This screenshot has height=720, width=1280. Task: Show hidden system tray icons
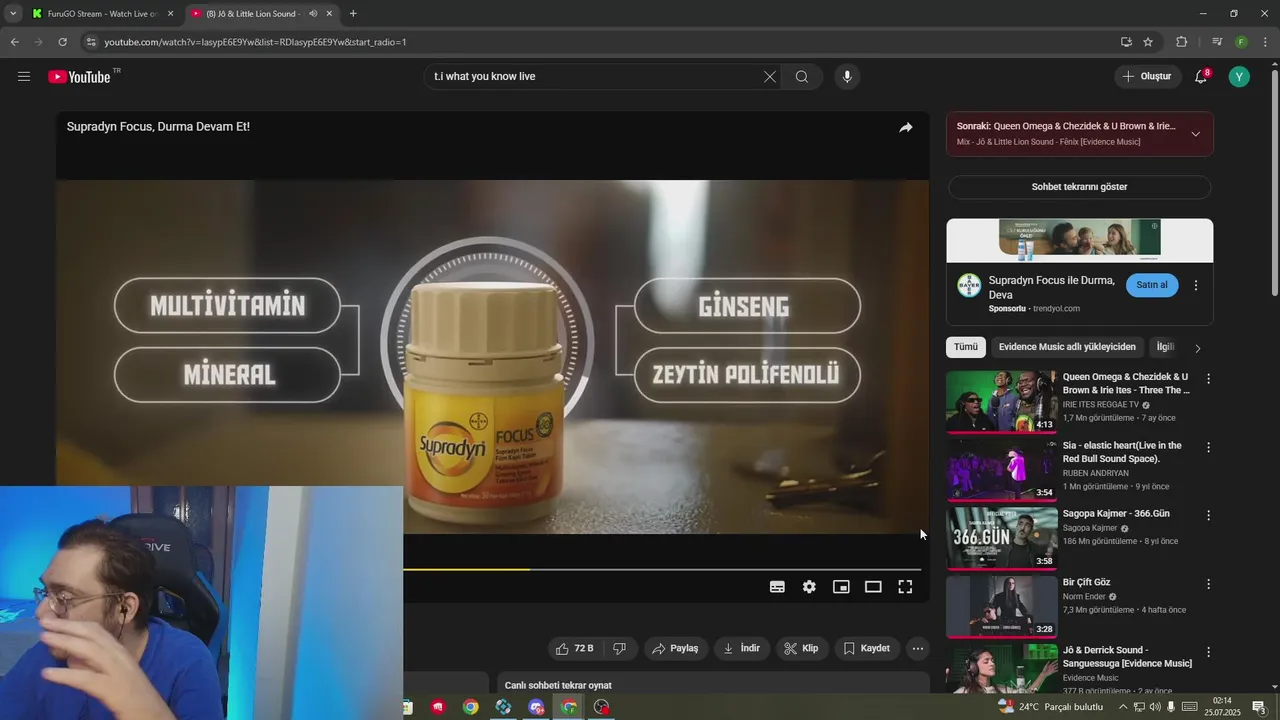coord(1123,707)
